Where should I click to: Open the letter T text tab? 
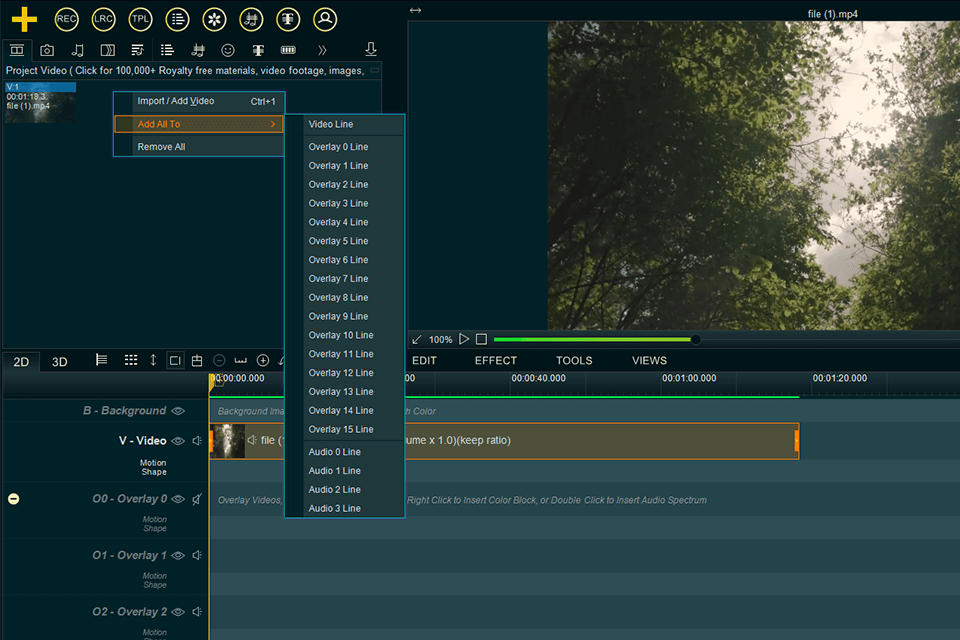tap(258, 50)
